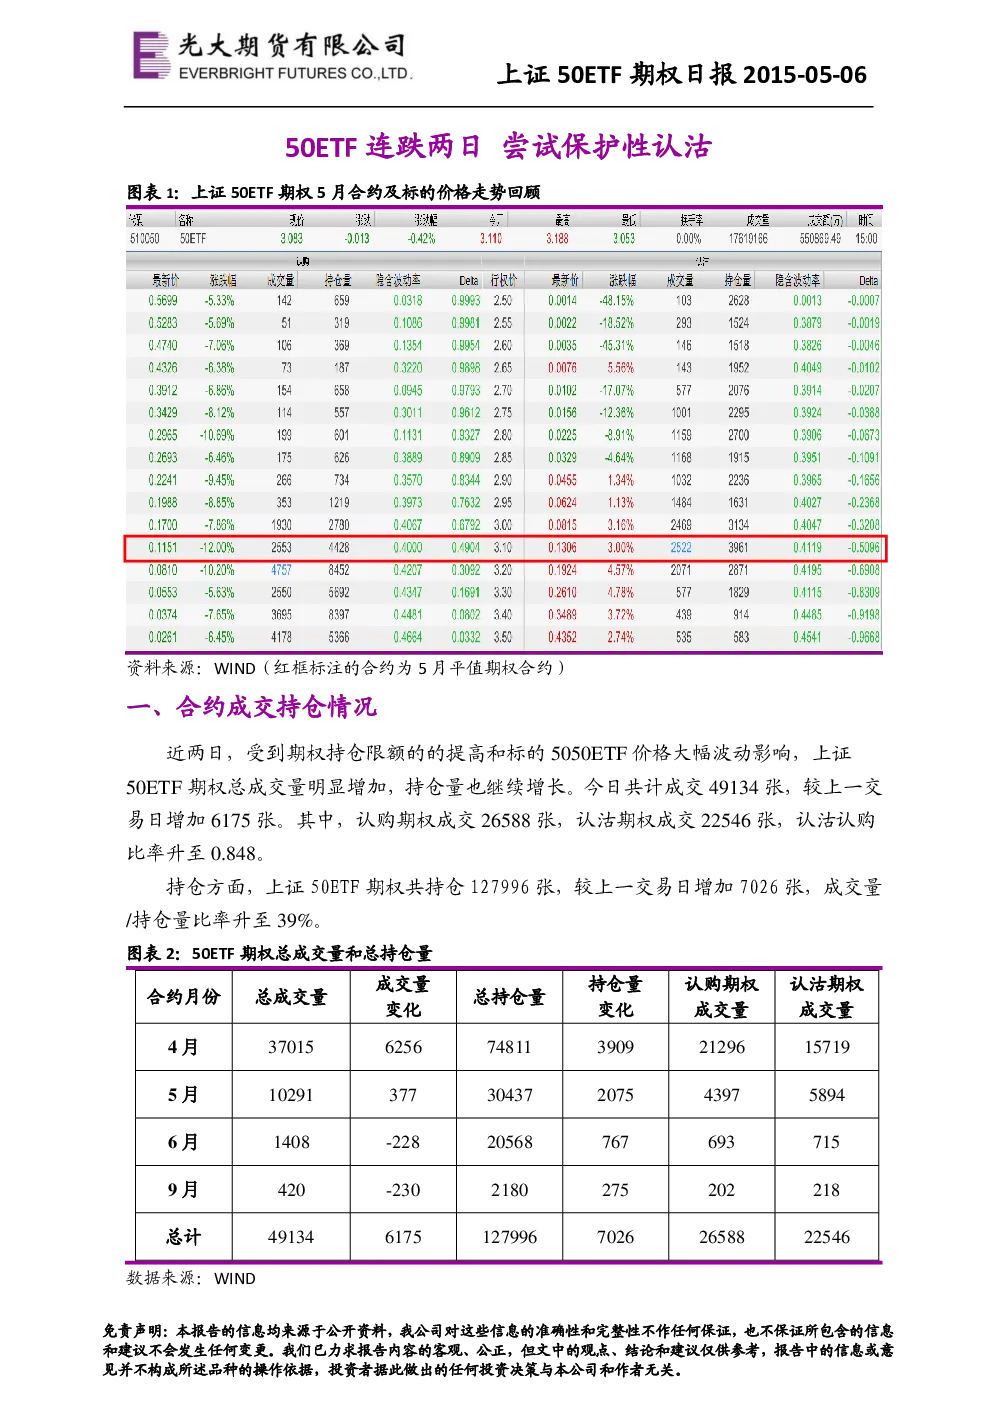The image size is (992, 1403).
Task: Click the June volume change -228
Action: click(403, 1142)
